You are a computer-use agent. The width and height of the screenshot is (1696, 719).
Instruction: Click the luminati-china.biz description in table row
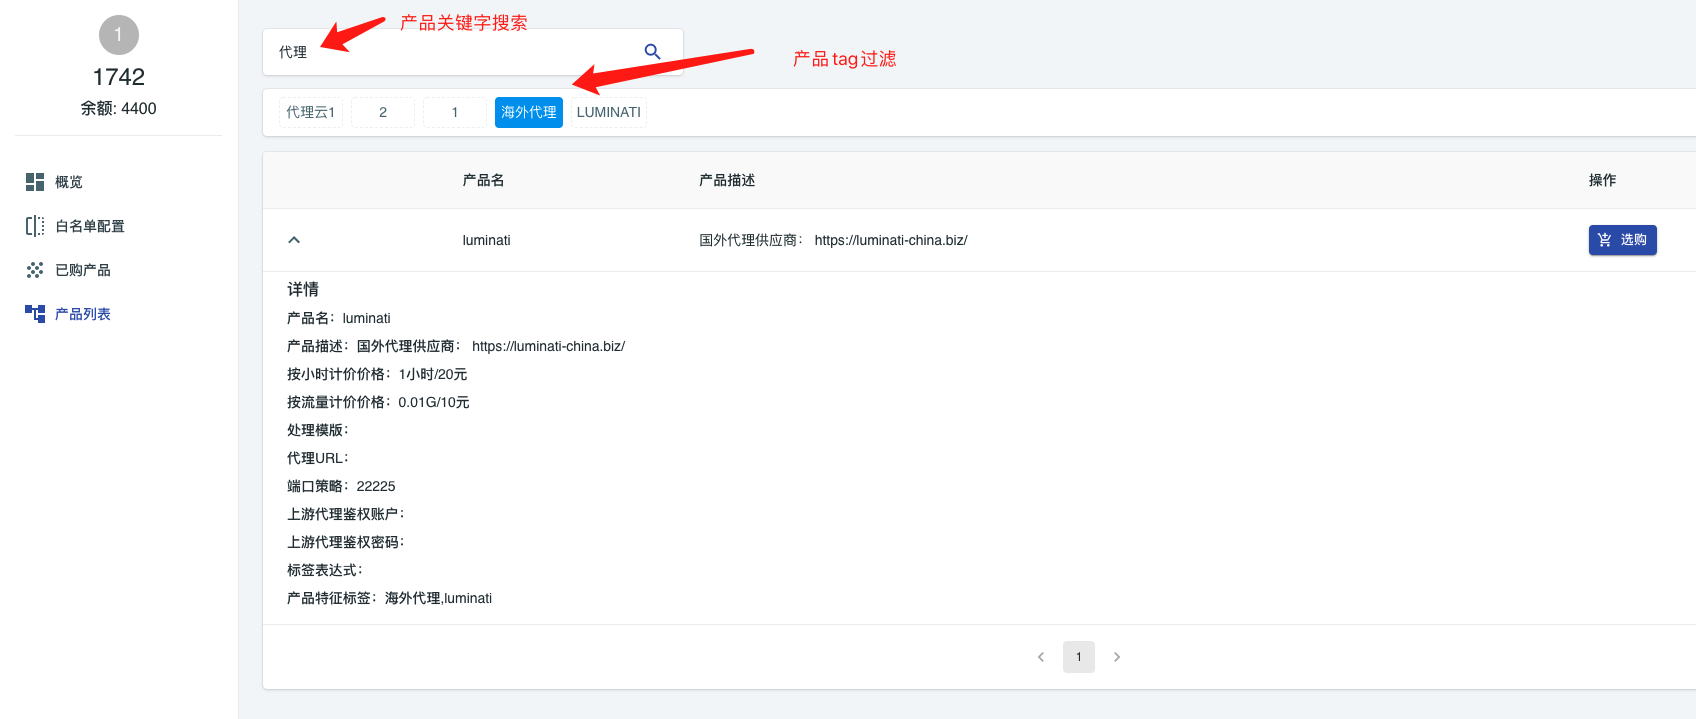pos(833,240)
